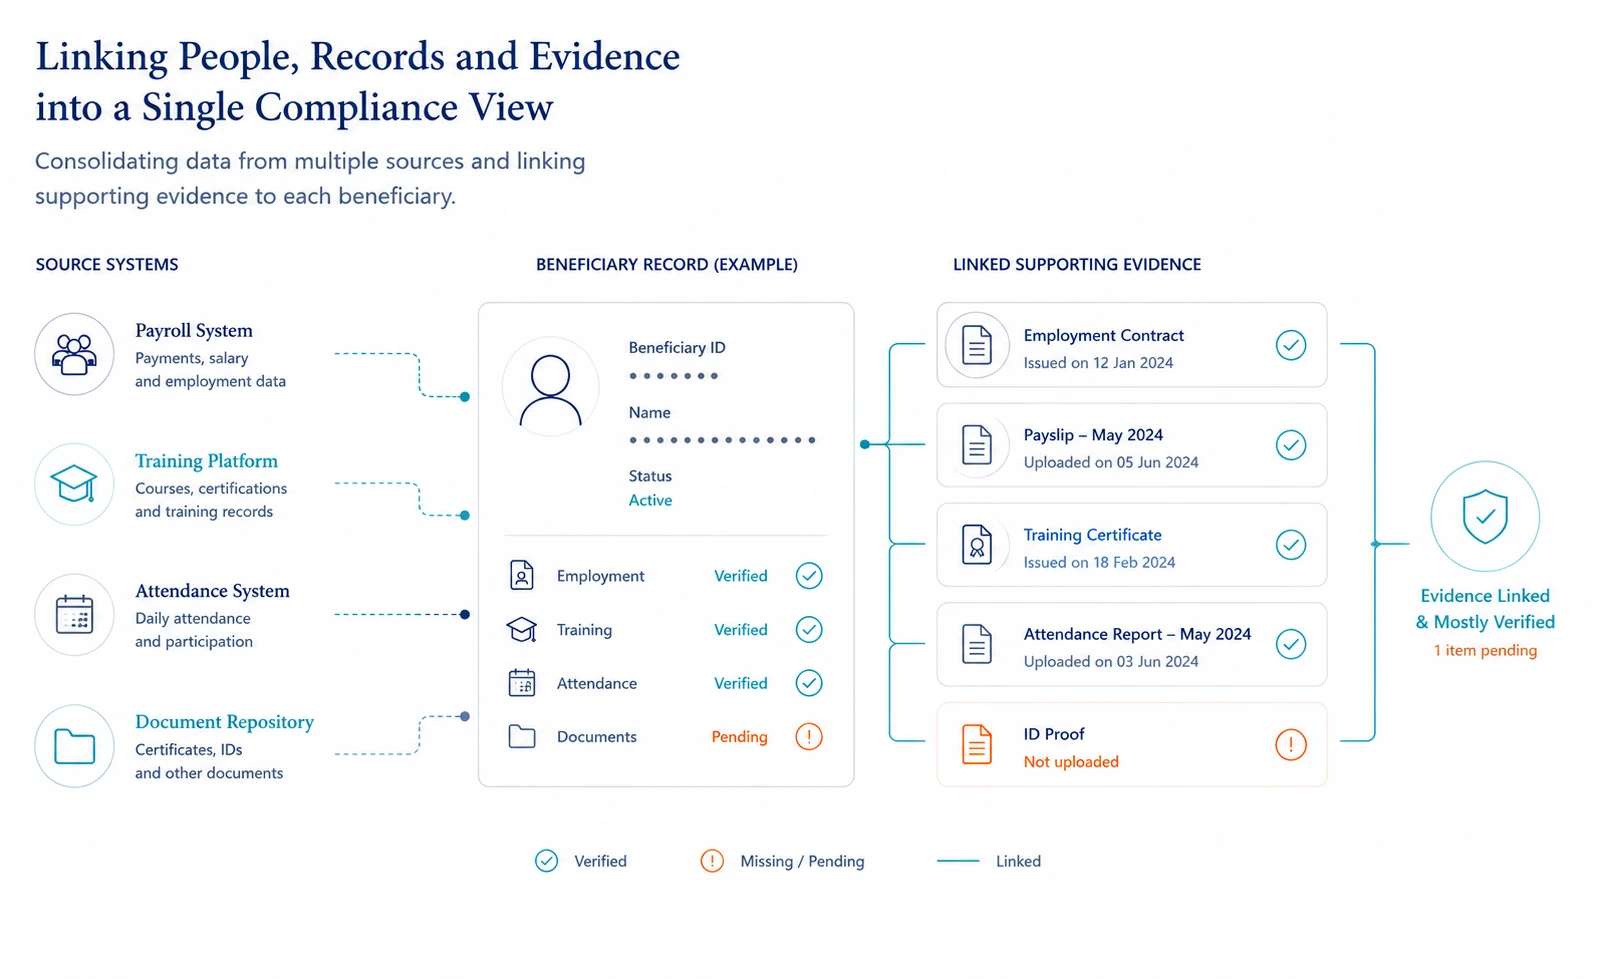Click the Attendance 'Verified' status text
The width and height of the screenshot is (1606, 979).
741,683
